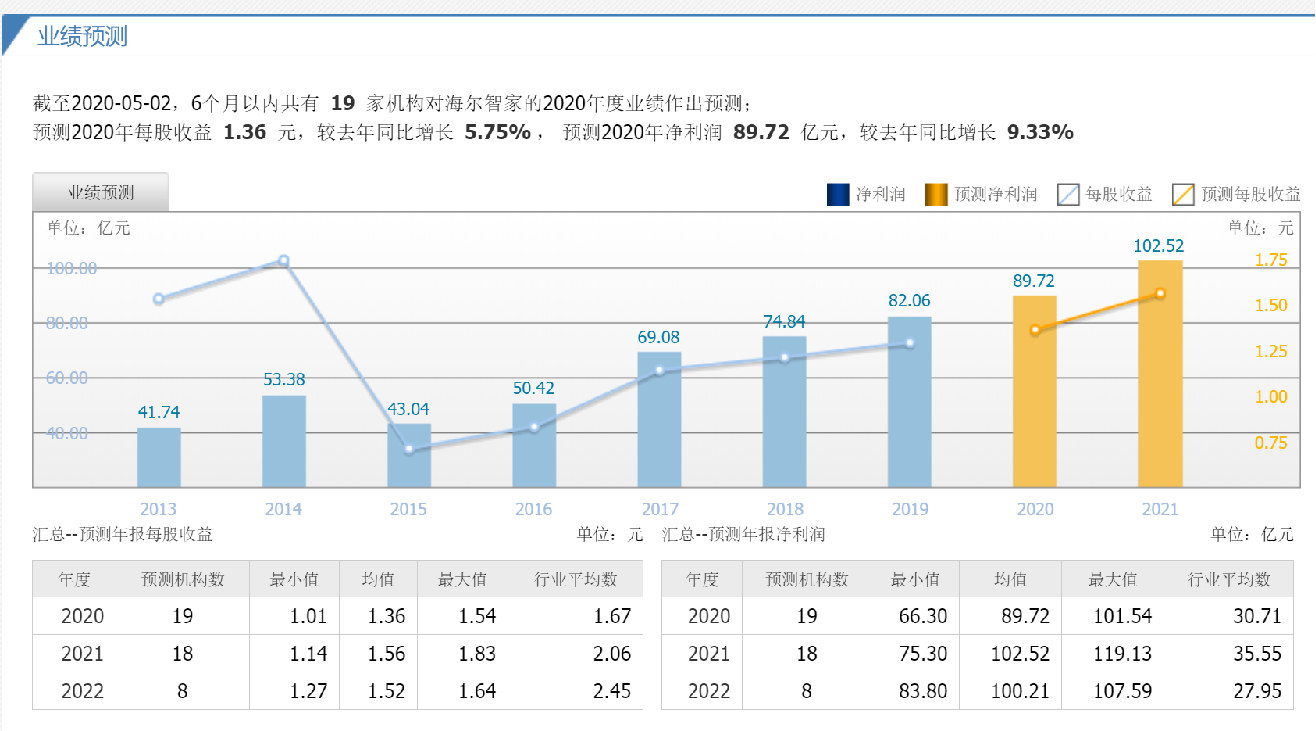Viewport: 1316px width, 731px height.
Task: Click the 行业平均数 header in EPS table
Action: coord(575,579)
